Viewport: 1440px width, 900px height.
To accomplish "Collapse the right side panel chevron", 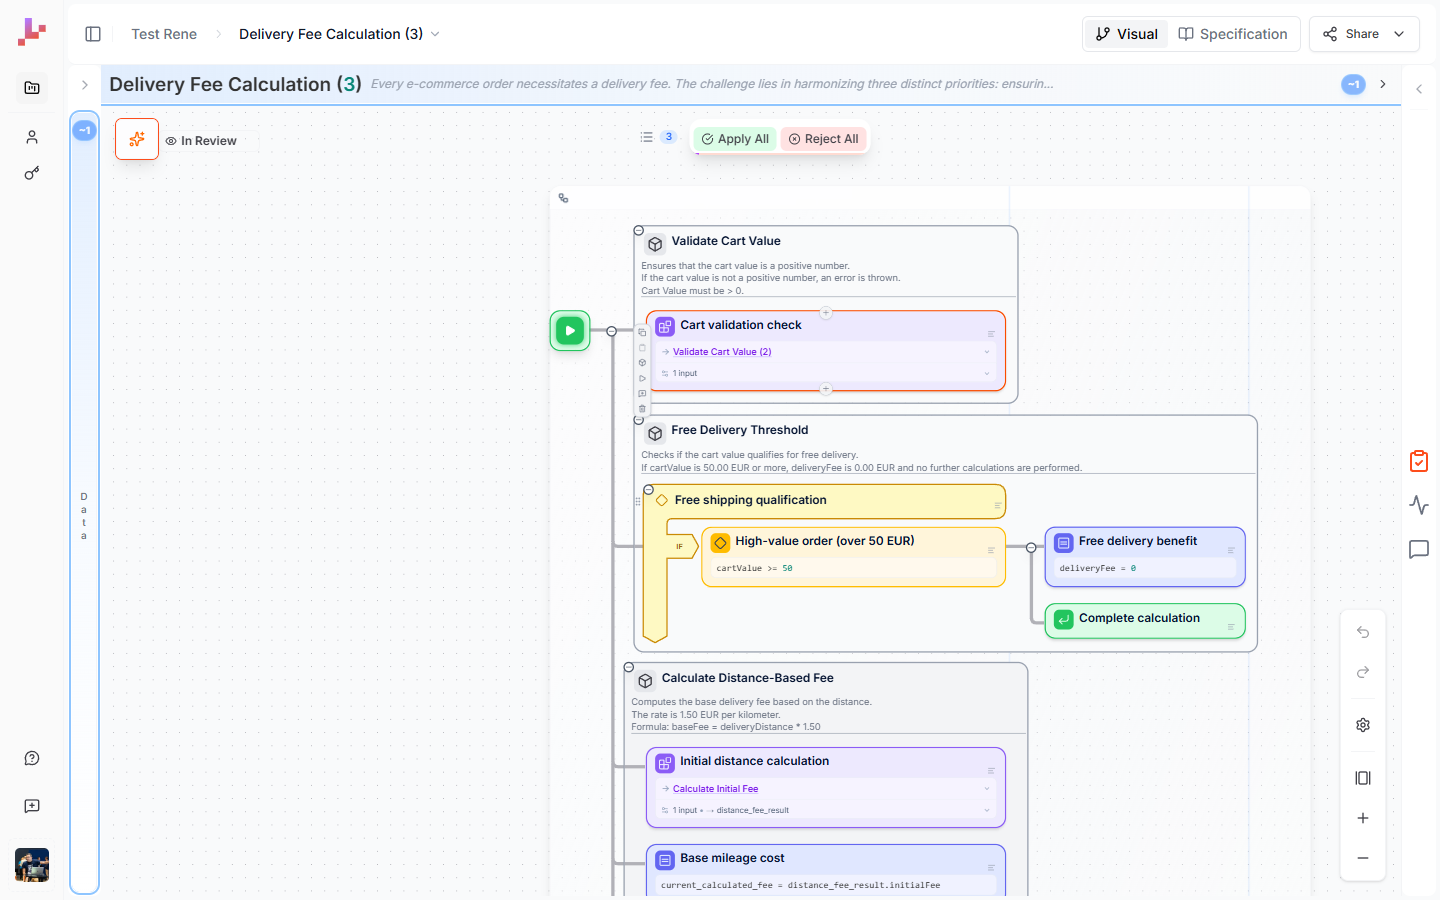I will point(1418,88).
